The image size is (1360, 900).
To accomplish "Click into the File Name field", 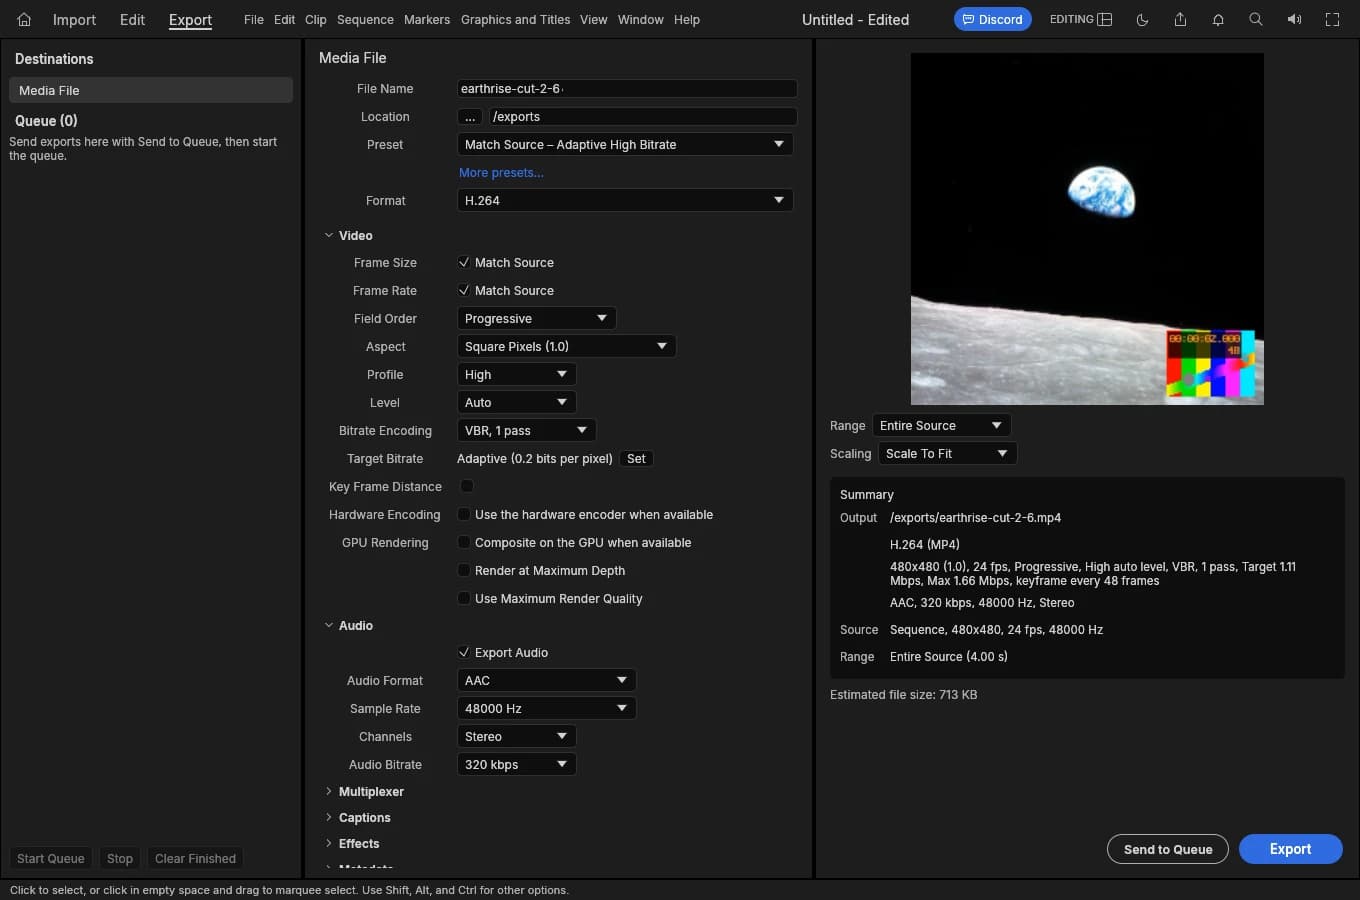I will 626,88.
